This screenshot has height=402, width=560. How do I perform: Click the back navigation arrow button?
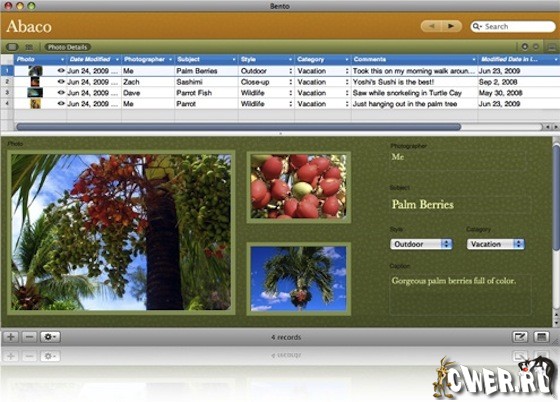pyautogui.click(x=431, y=26)
